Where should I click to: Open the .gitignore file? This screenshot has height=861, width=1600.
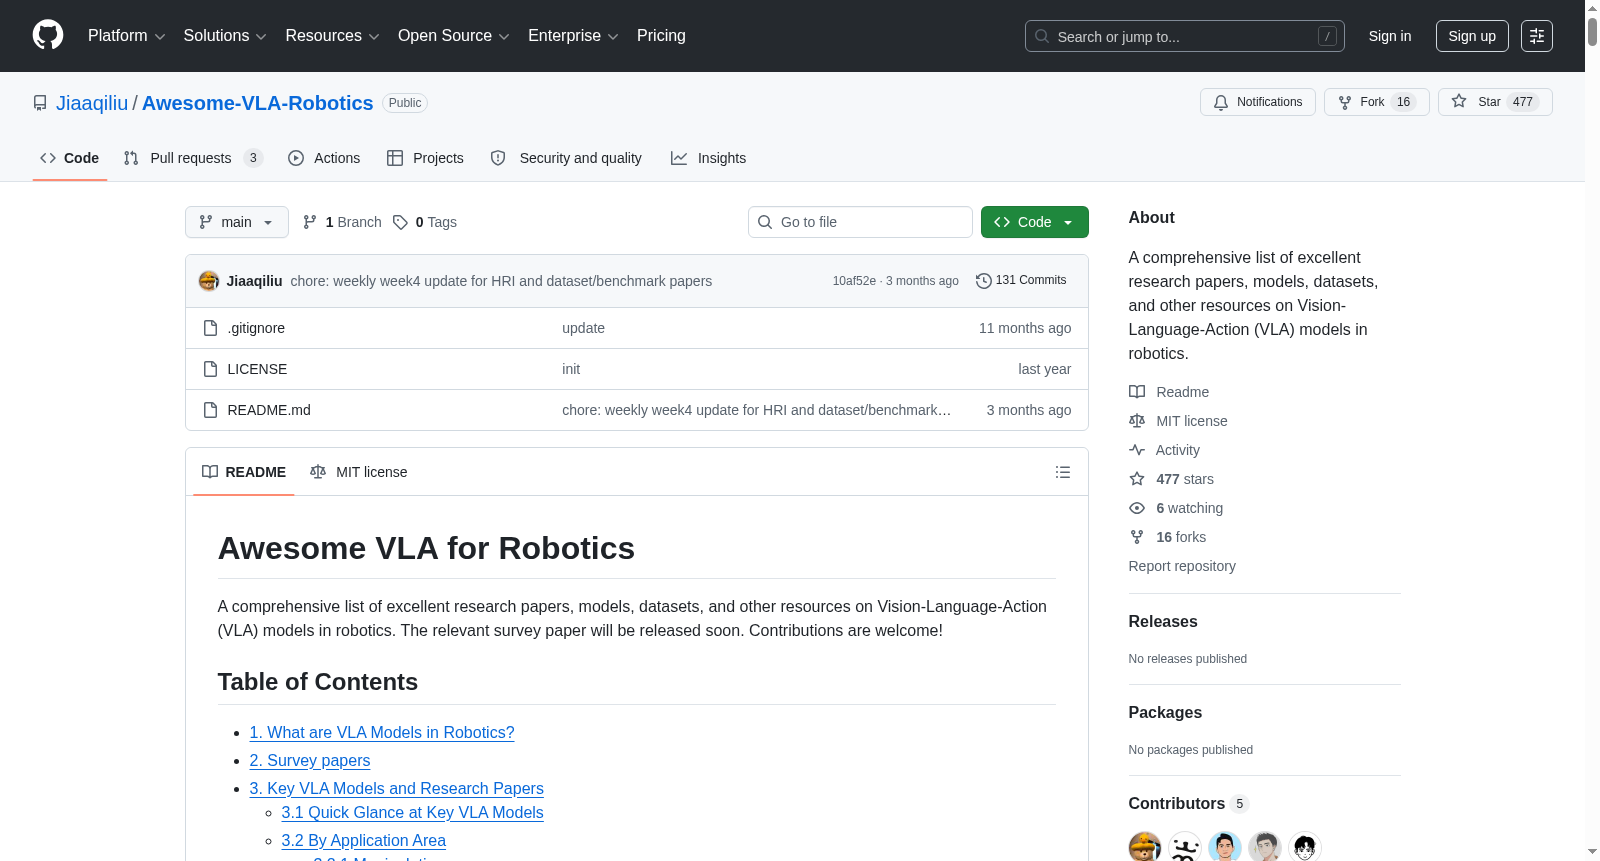(x=256, y=328)
